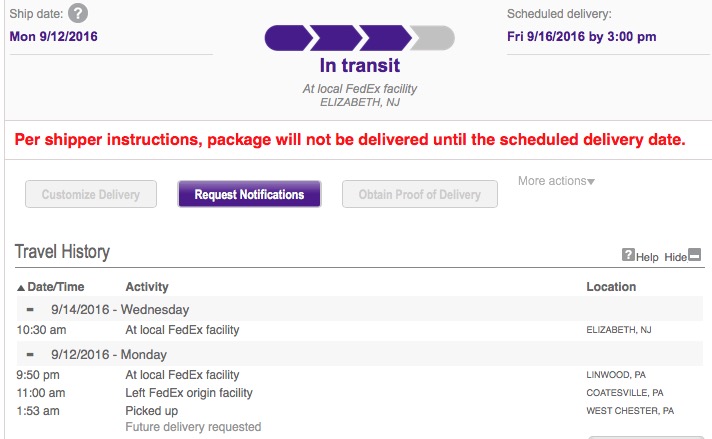Screen dimensions: 712x439
Task: Click the Hide minus icon for Travel History
Action: pyautogui.click(x=695, y=255)
